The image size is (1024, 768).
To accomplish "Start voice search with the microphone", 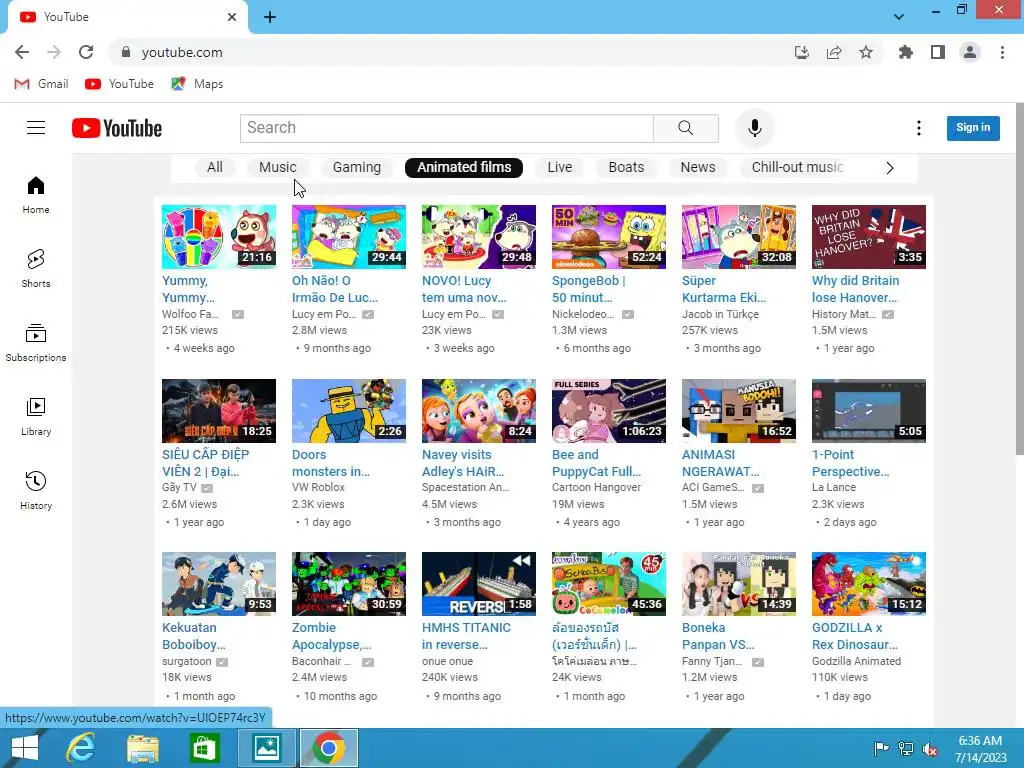I will coord(754,128).
